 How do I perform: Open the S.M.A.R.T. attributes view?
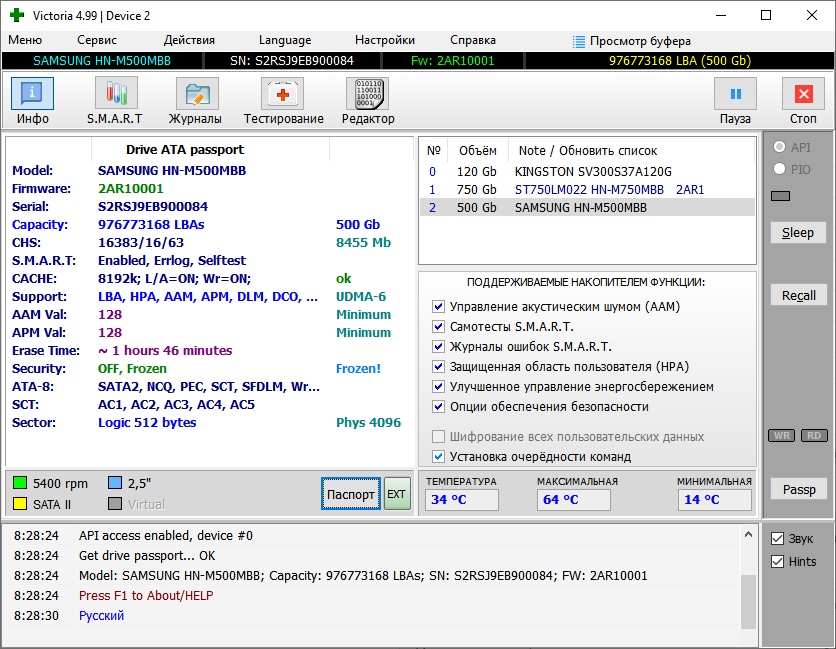(x=114, y=101)
